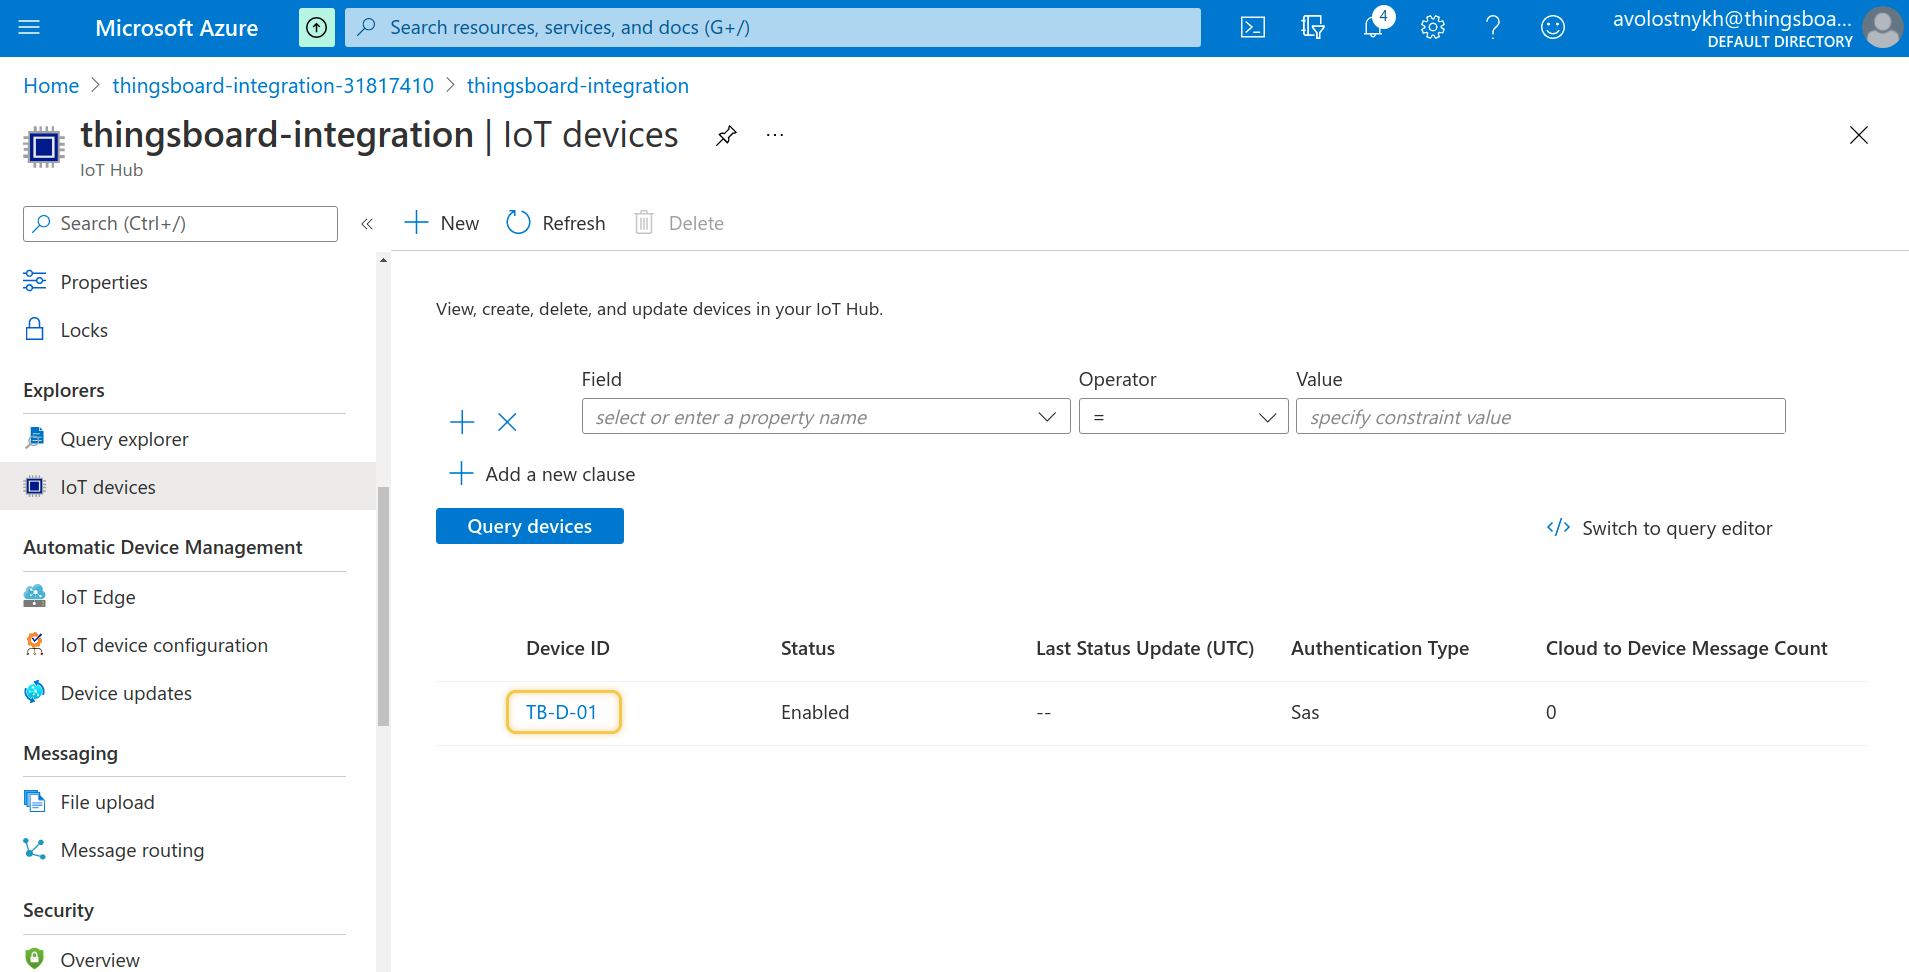Click the Device ID column header
Image resolution: width=1909 pixels, height=972 pixels.
tap(568, 648)
